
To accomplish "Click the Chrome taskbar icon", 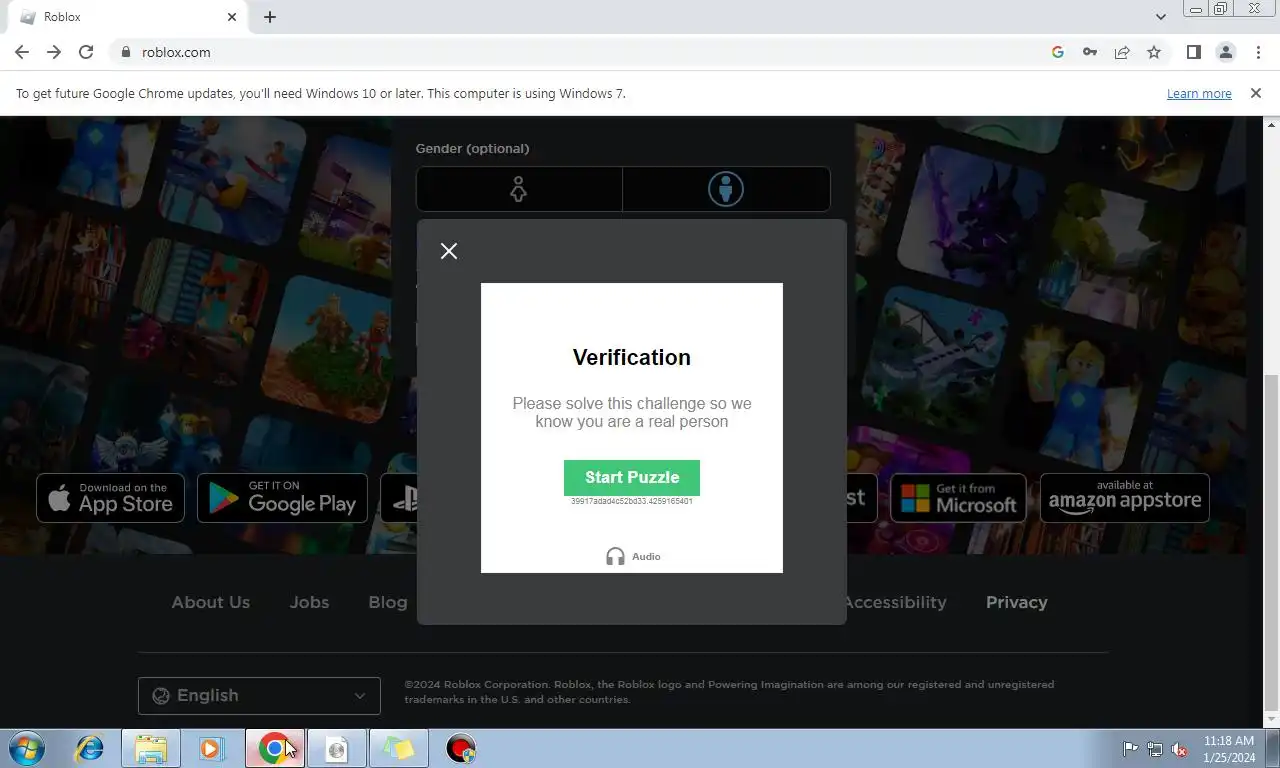I will coord(274,748).
